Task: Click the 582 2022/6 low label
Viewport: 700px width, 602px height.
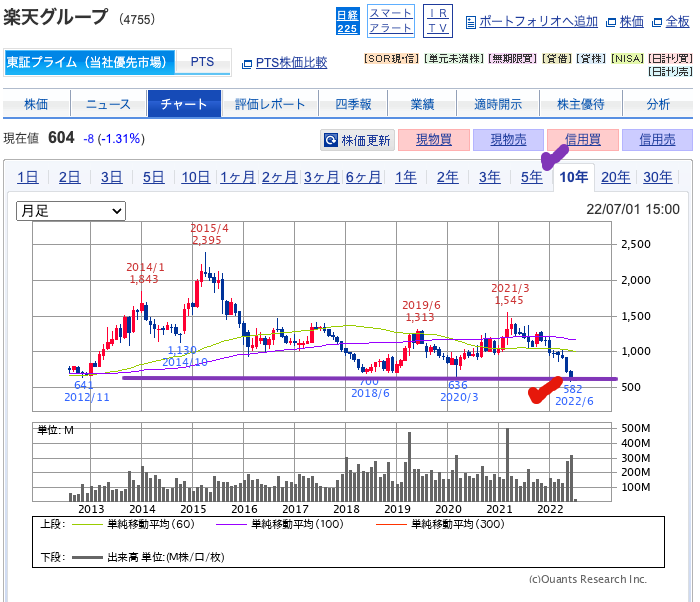Action: click(x=574, y=395)
